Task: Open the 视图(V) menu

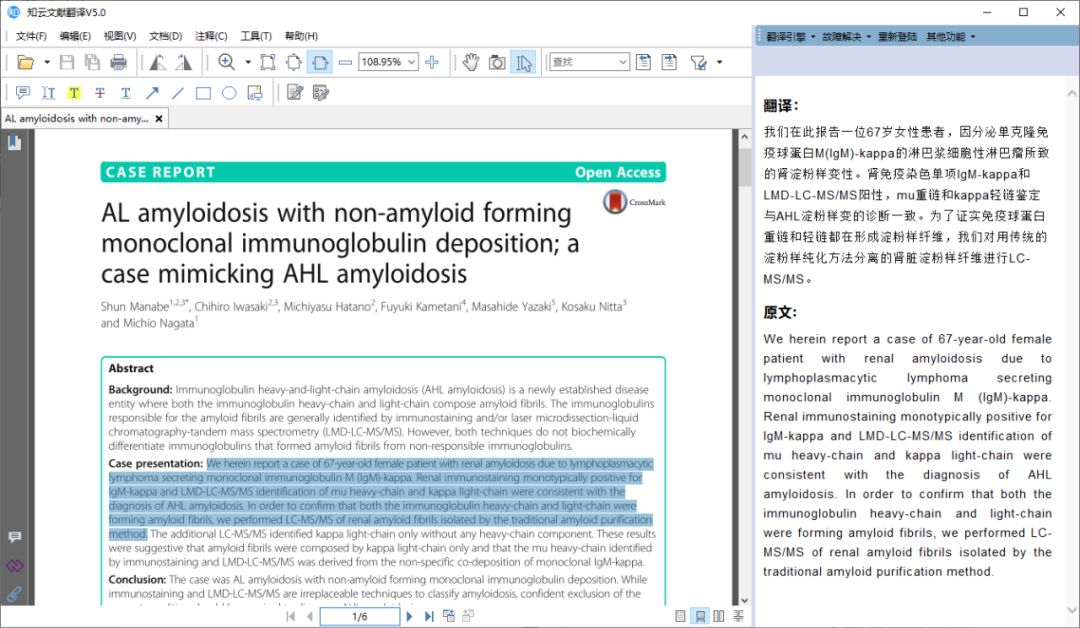Action: [x=120, y=36]
